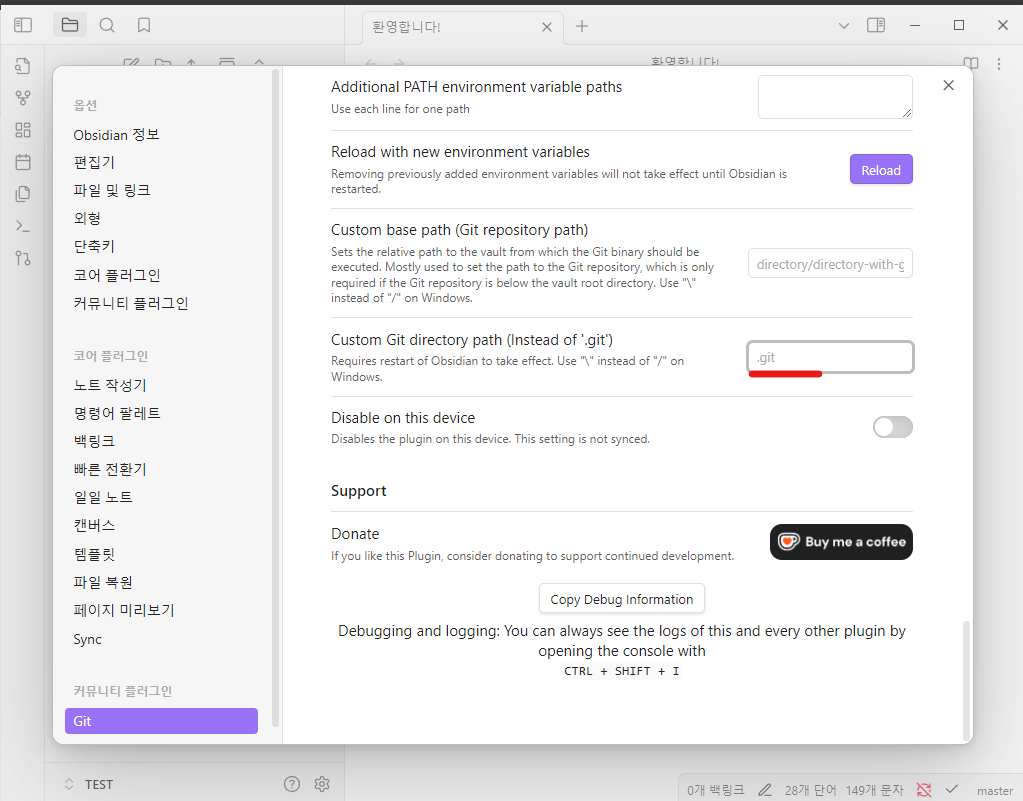Image resolution: width=1023 pixels, height=801 pixels.
Task: Toggle the left sidebar collapse icon
Action: (x=23, y=25)
